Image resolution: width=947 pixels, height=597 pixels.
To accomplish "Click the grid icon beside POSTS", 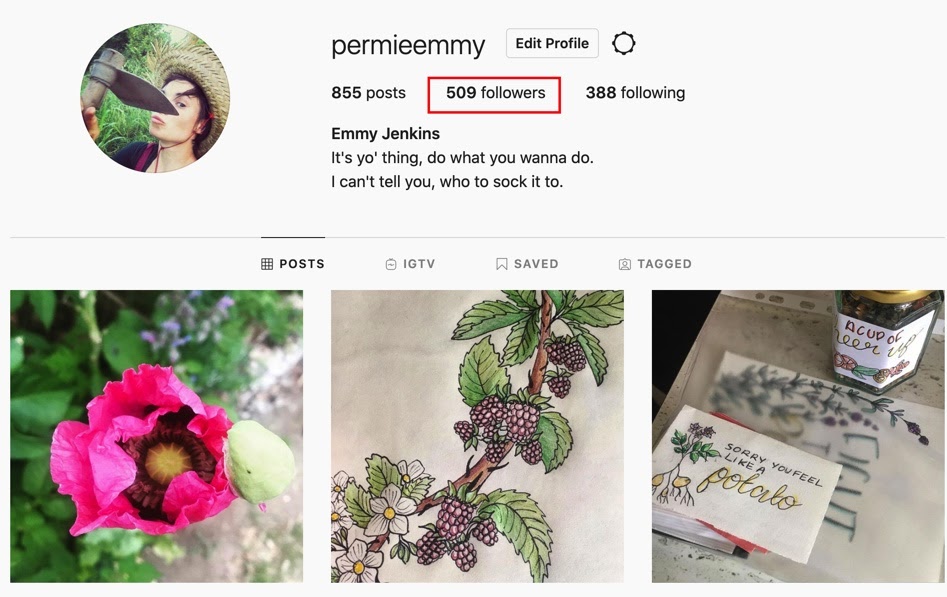I will click(x=267, y=264).
